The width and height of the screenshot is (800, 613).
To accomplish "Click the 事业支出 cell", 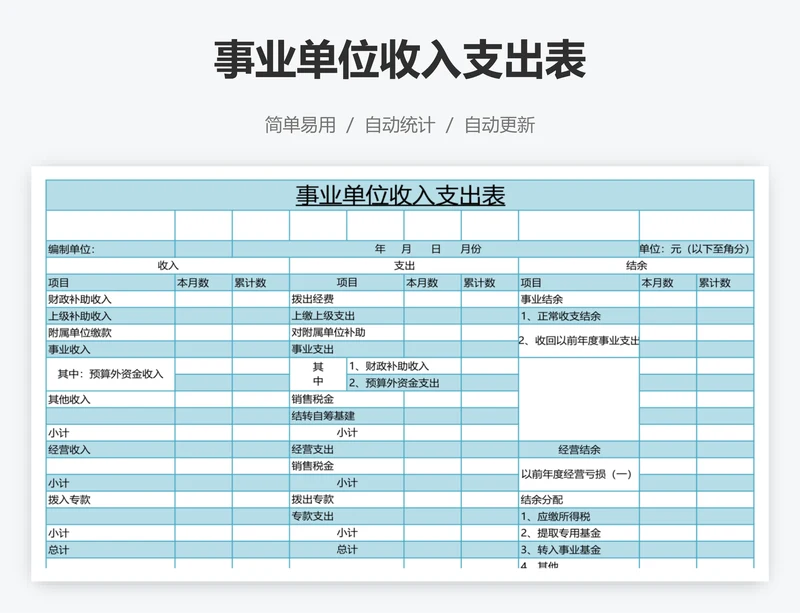I will 347,350.
